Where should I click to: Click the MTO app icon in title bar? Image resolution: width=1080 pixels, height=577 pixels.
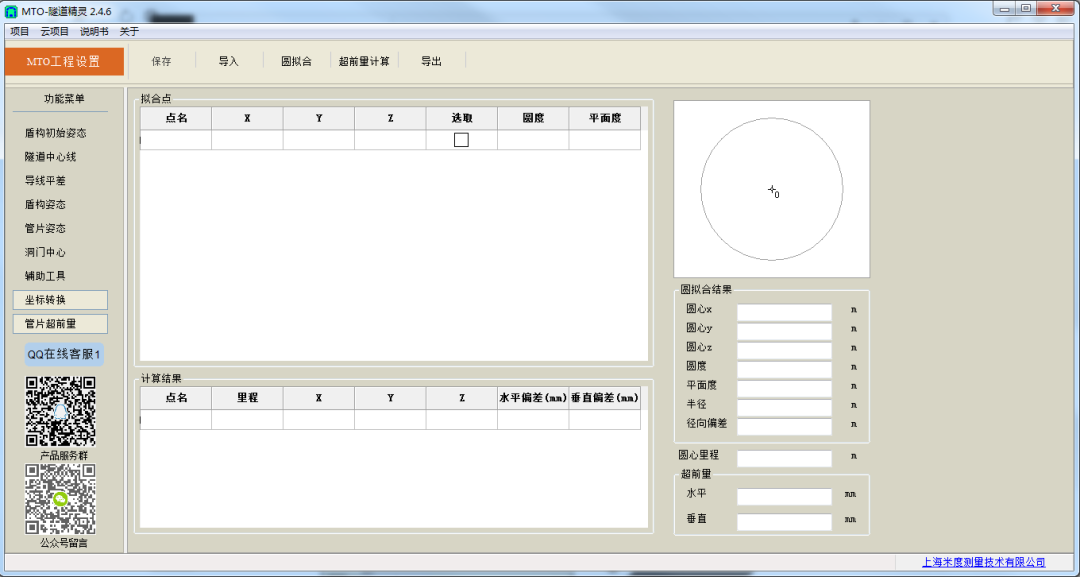point(12,11)
